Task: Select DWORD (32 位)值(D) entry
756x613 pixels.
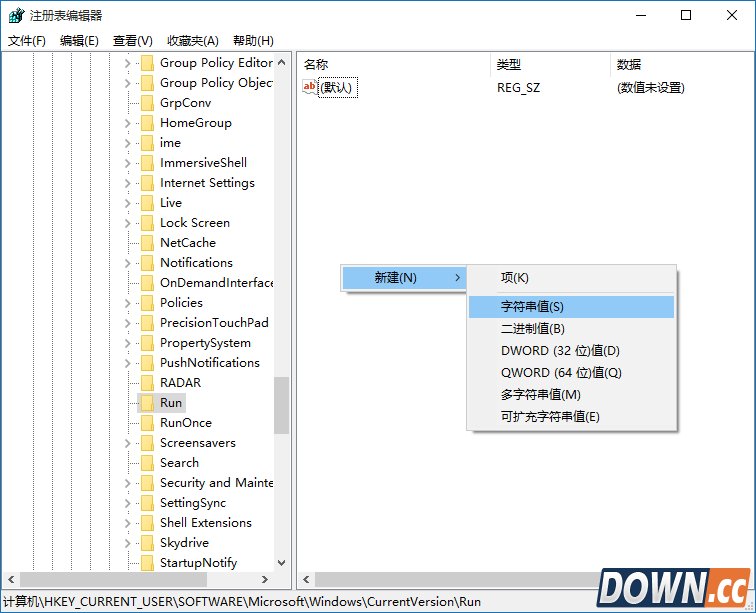Action: (x=571, y=351)
